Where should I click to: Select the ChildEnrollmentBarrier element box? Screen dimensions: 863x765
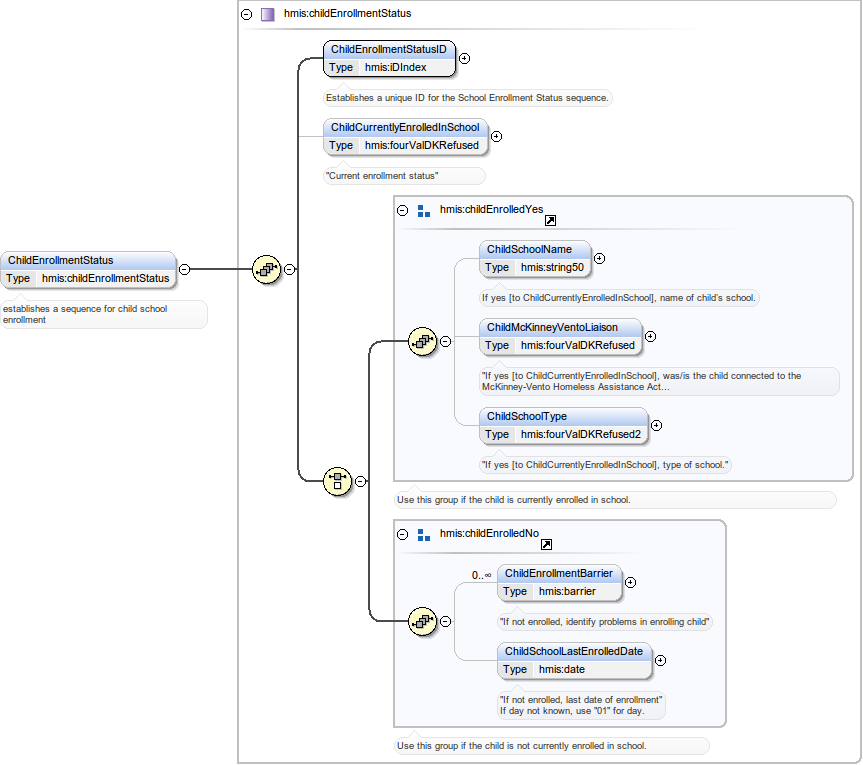pyautogui.click(x=559, y=582)
